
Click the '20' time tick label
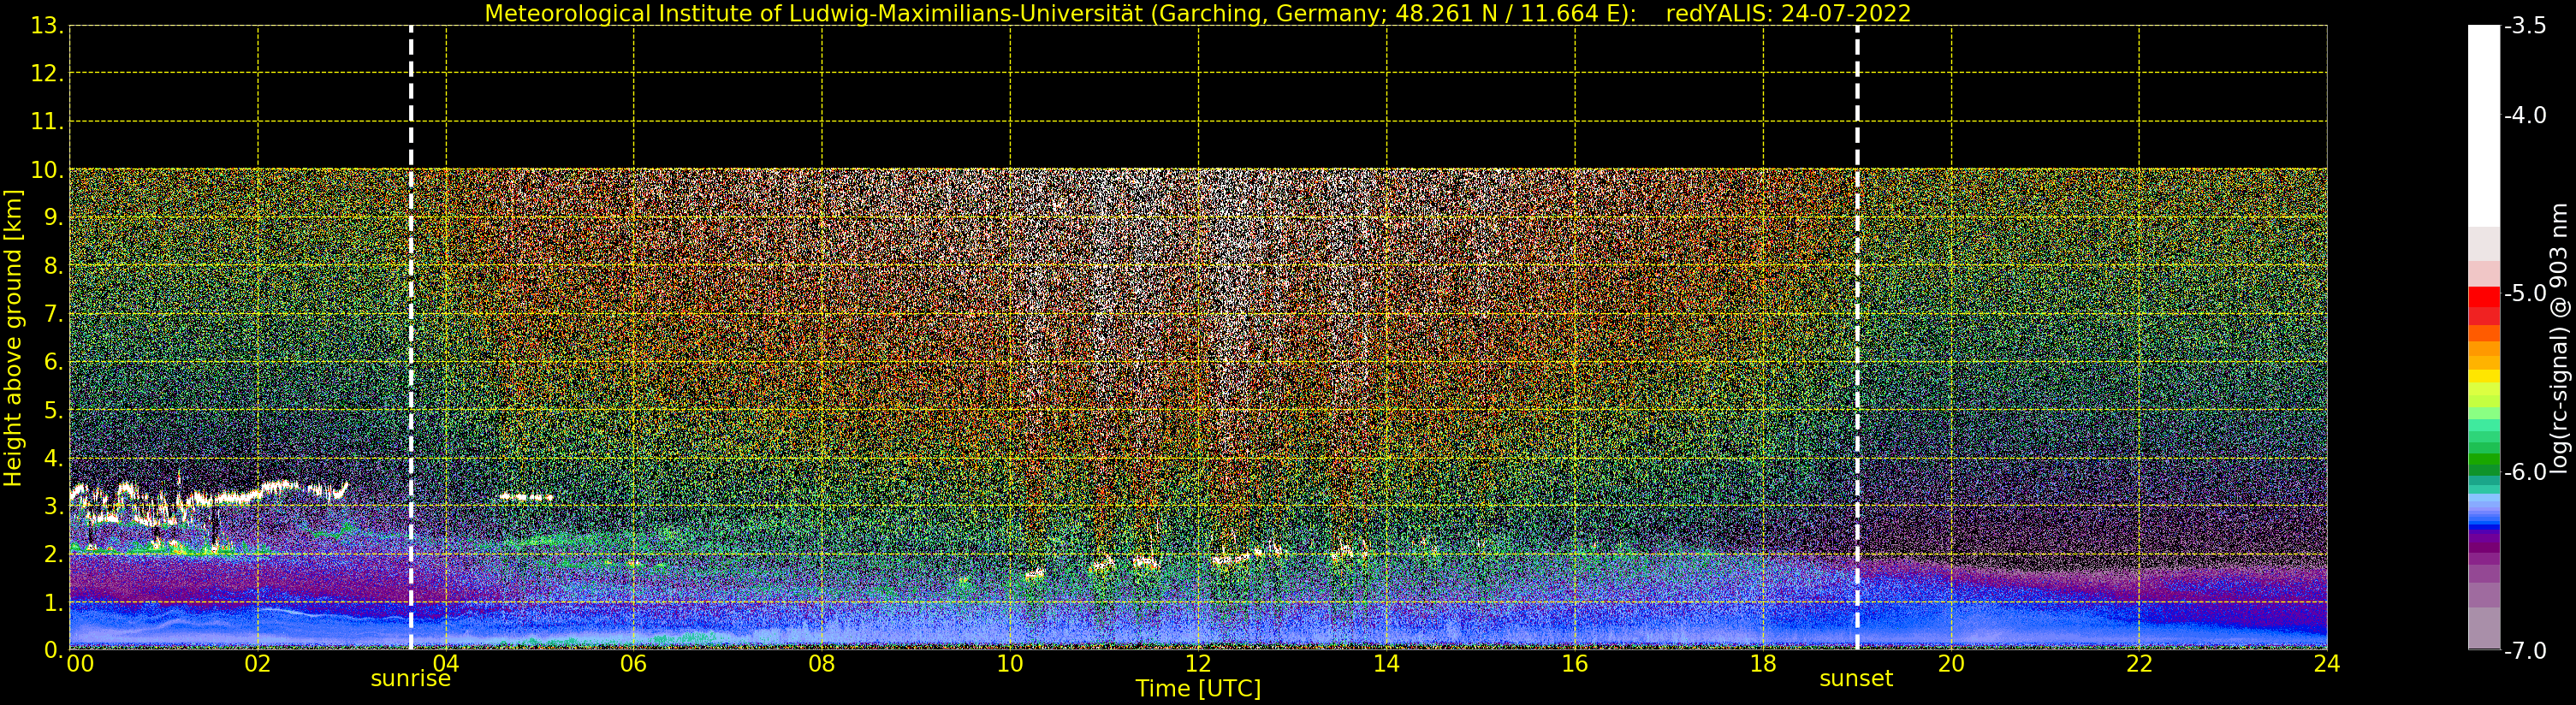(x=1951, y=664)
